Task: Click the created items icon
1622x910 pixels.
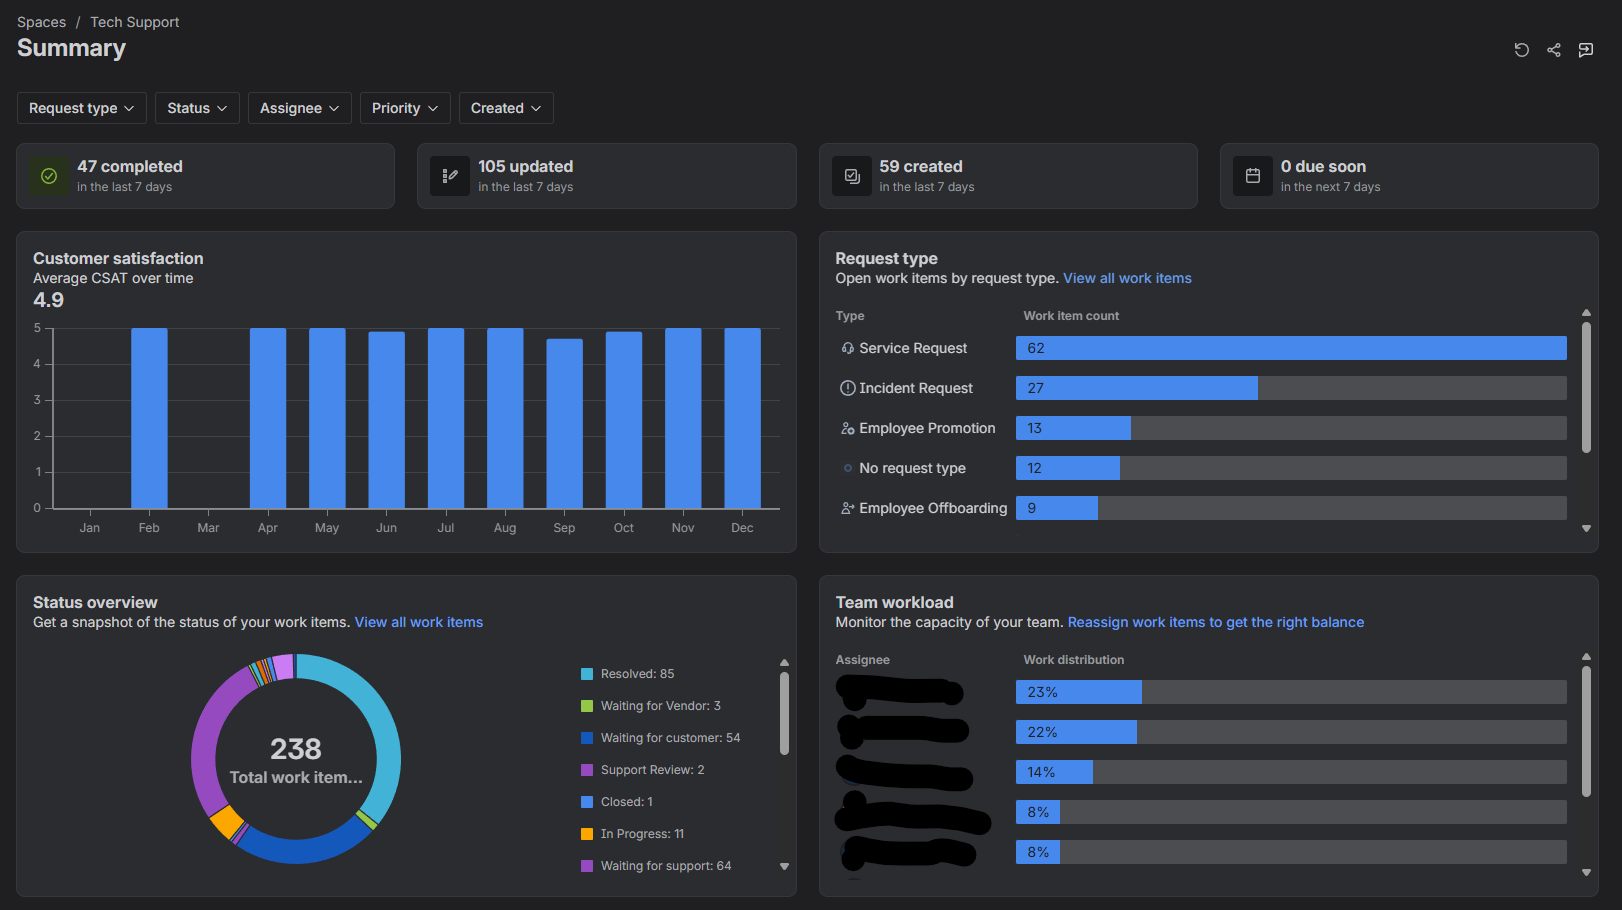Action: click(852, 176)
